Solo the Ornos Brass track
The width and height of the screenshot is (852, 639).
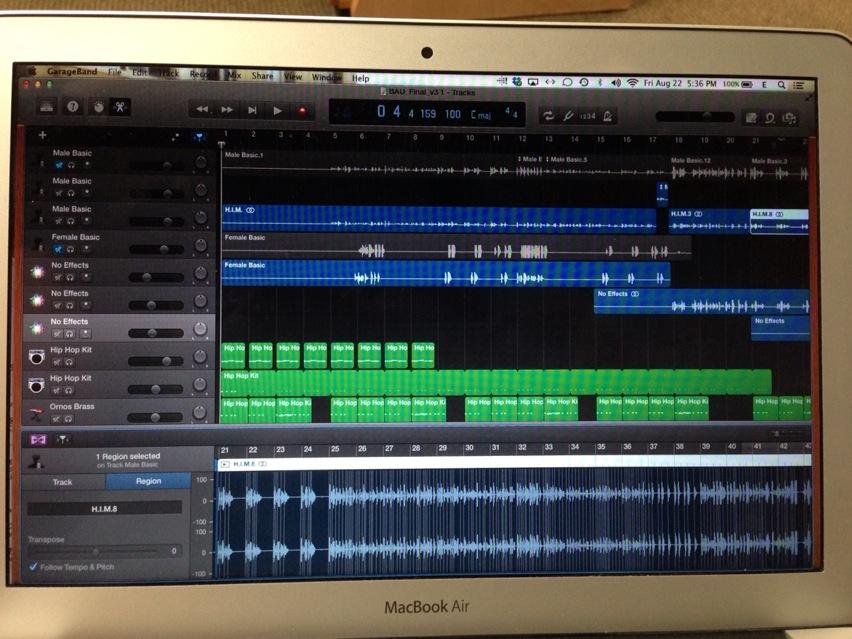[68, 419]
